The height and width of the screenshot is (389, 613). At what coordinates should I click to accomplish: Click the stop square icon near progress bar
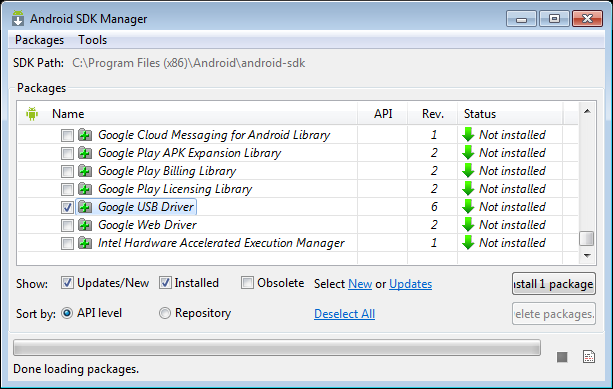562,357
